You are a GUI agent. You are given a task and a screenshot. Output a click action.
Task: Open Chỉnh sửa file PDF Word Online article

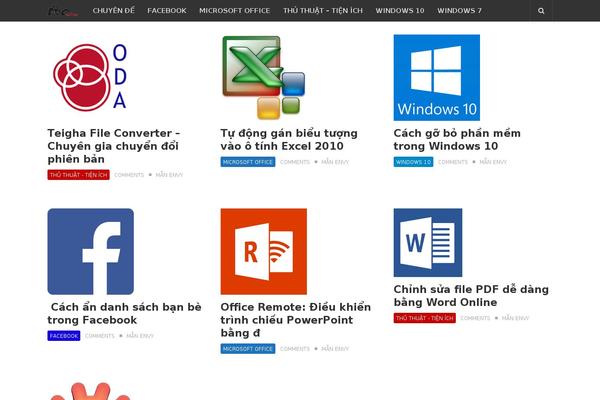pyautogui.click(x=471, y=296)
